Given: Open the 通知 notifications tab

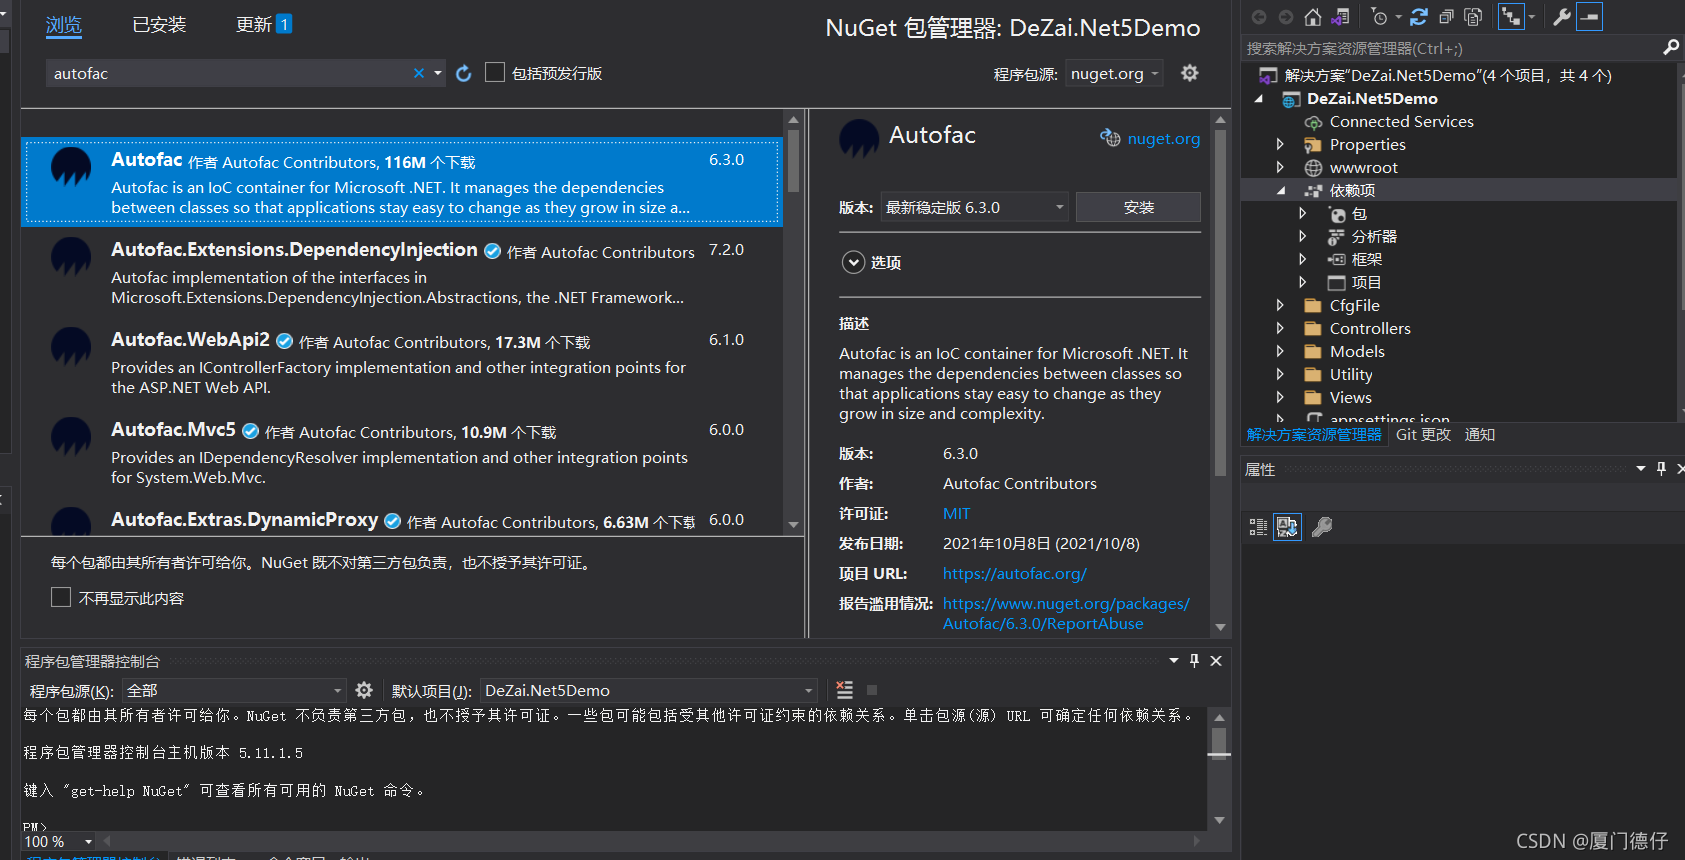Looking at the screenshot, I should coord(1480,434).
